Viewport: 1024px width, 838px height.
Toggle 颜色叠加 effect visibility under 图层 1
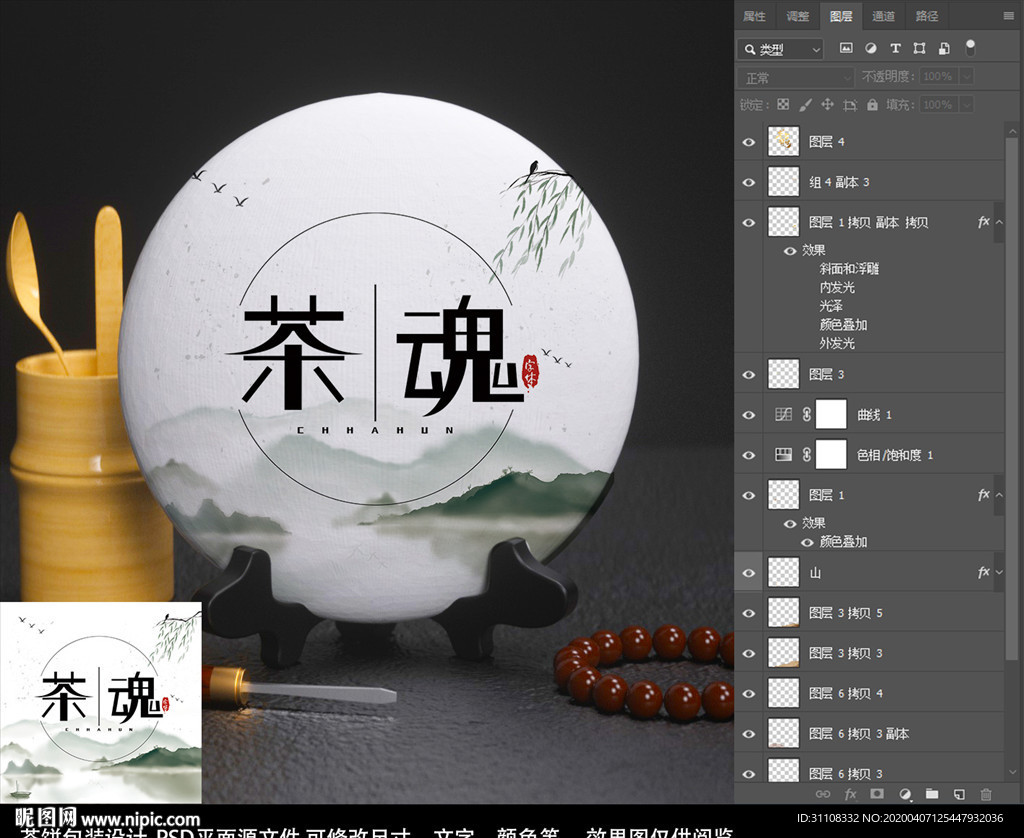pos(807,542)
